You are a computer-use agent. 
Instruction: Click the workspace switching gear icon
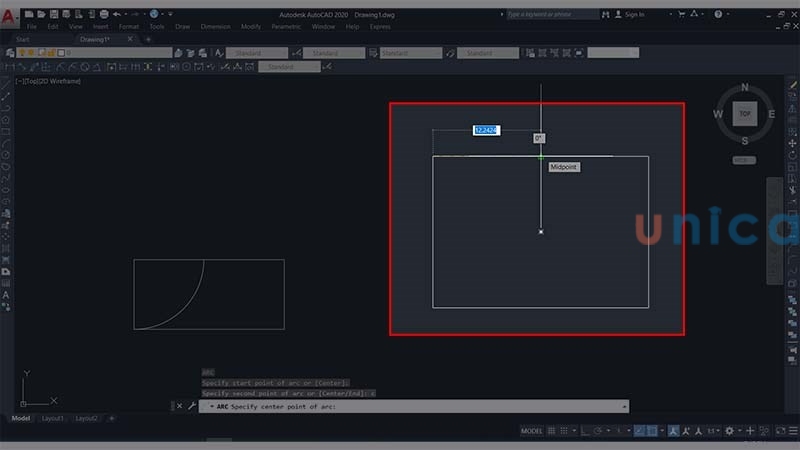coord(729,431)
